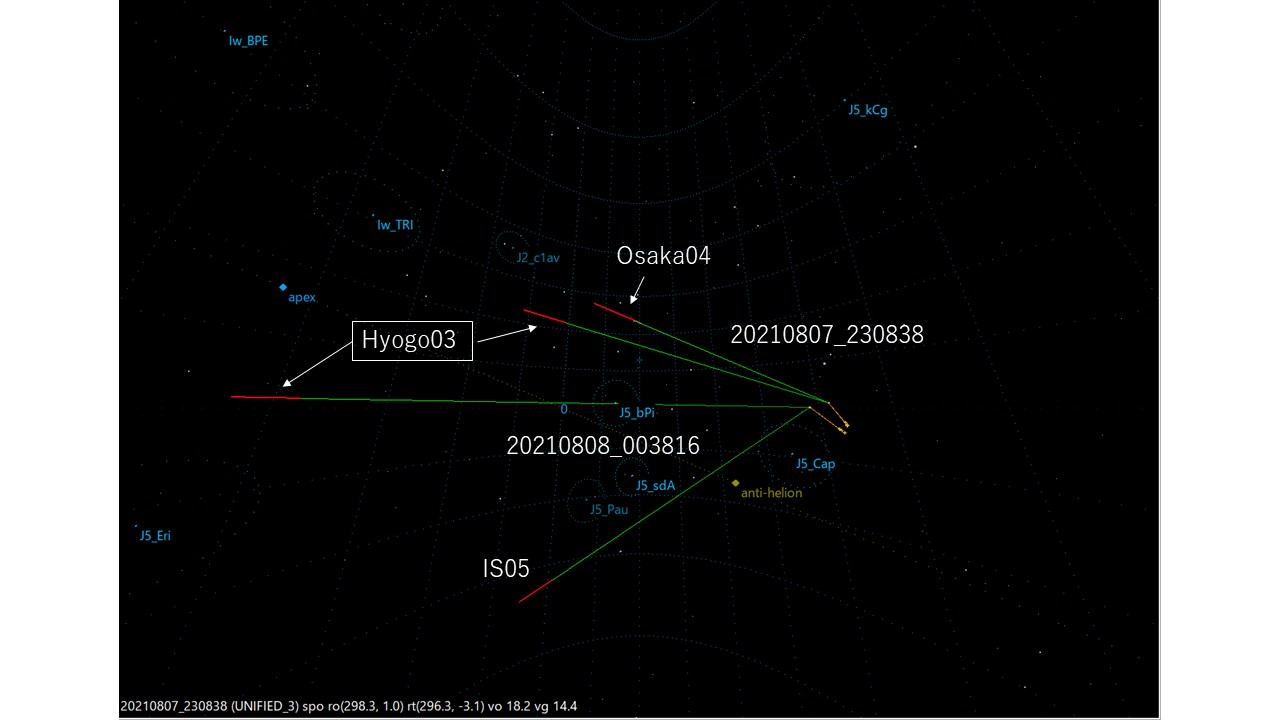Viewport: 1280px width, 720px height.
Task: Click the Iw_BPE label
Action: pyautogui.click(x=248, y=42)
